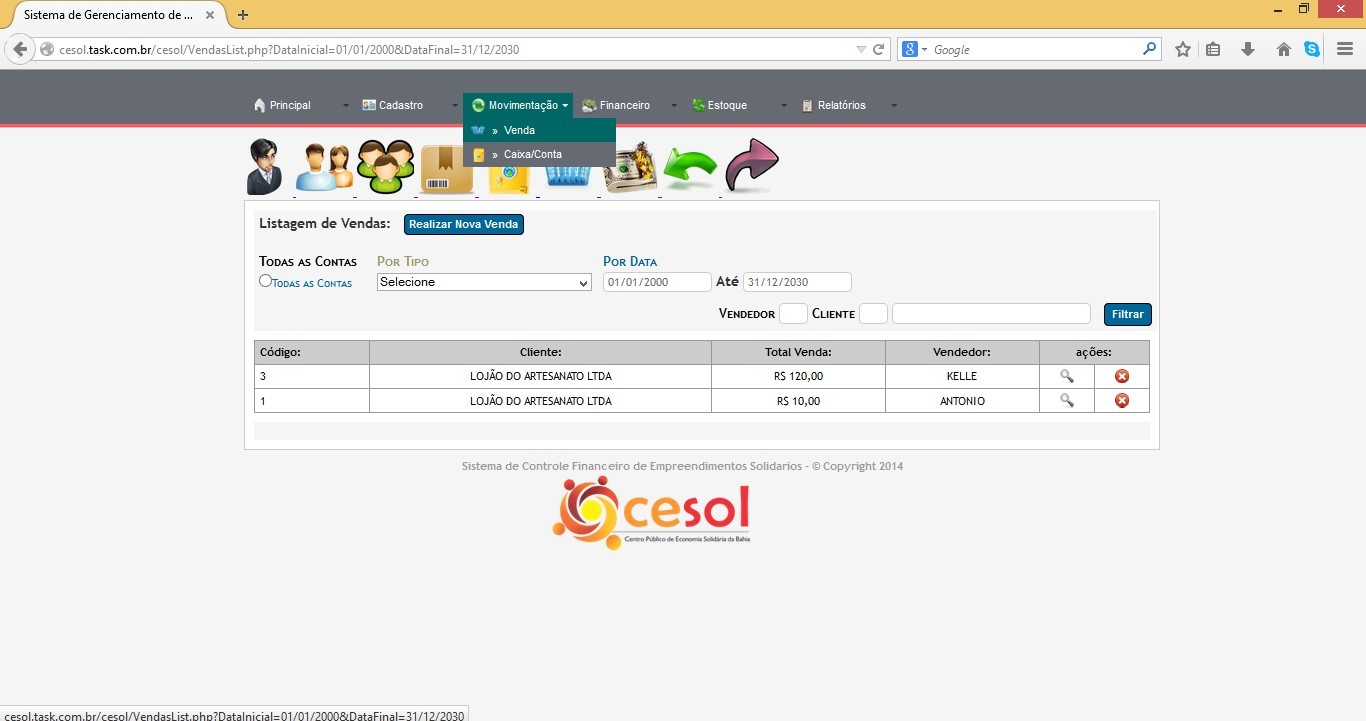Choose Venda from the Movimentação submenu
This screenshot has height=721, width=1366.
[519, 131]
